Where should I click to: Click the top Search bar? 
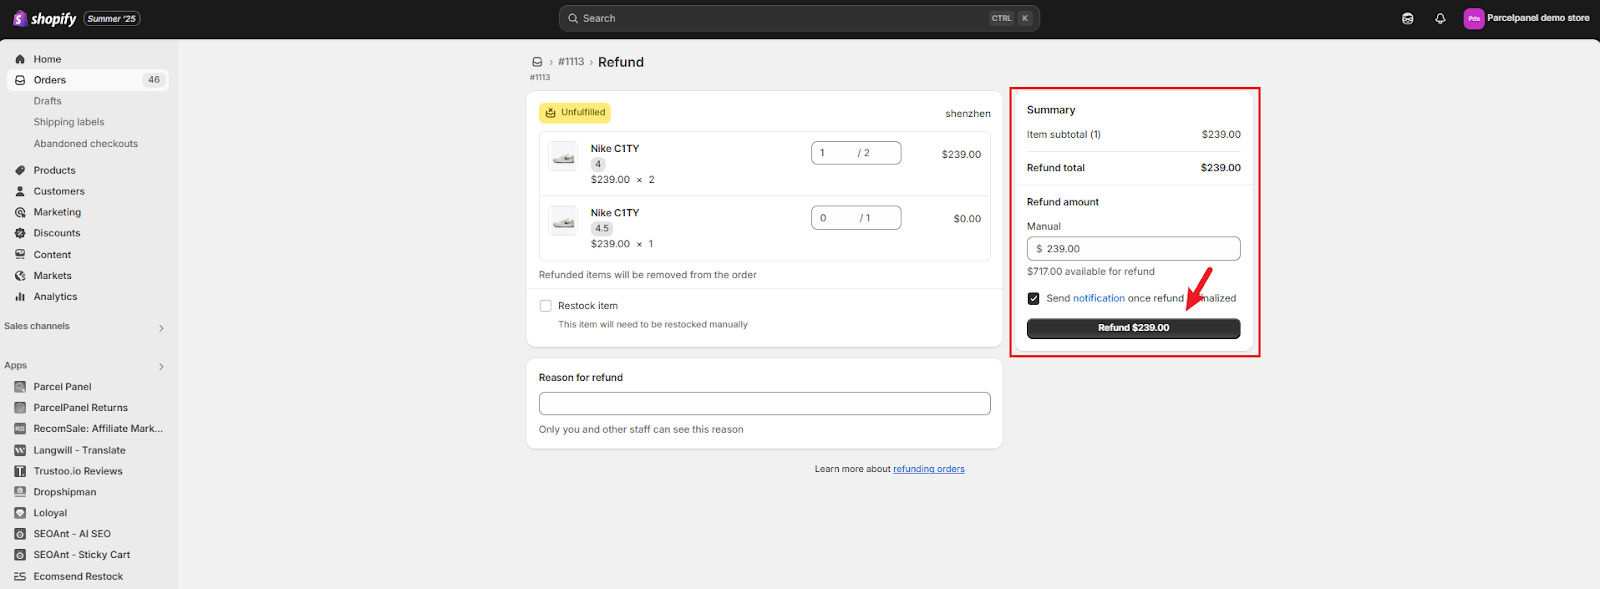[x=799, y=18]
